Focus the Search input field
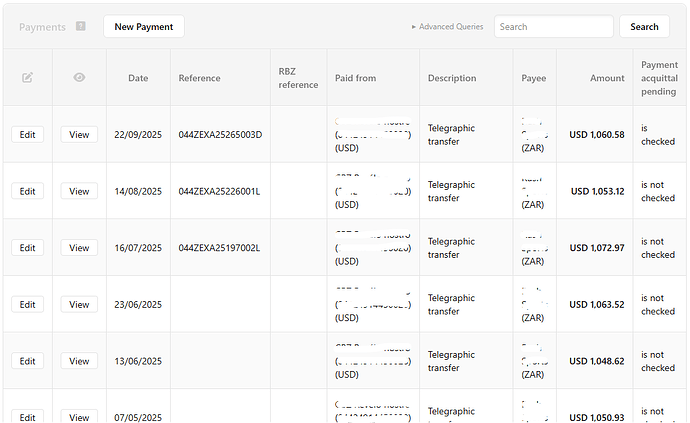Image resolution: width=690 pixels, height=423 pixels. point(554,27)
